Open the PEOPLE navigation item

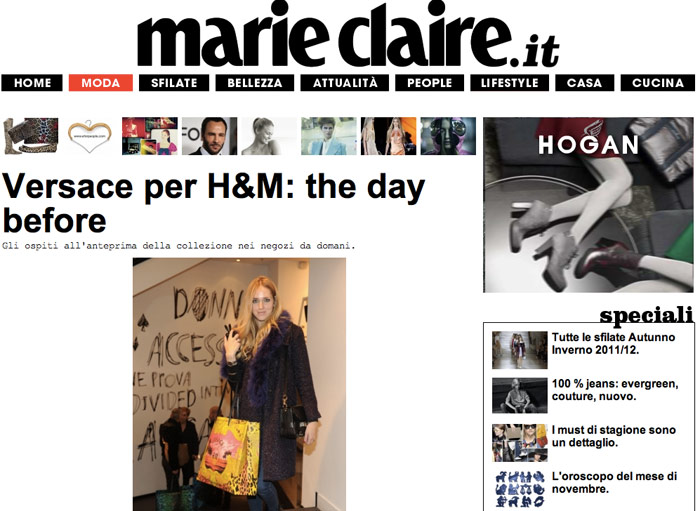pyautogui.click(x=429, y=83)
